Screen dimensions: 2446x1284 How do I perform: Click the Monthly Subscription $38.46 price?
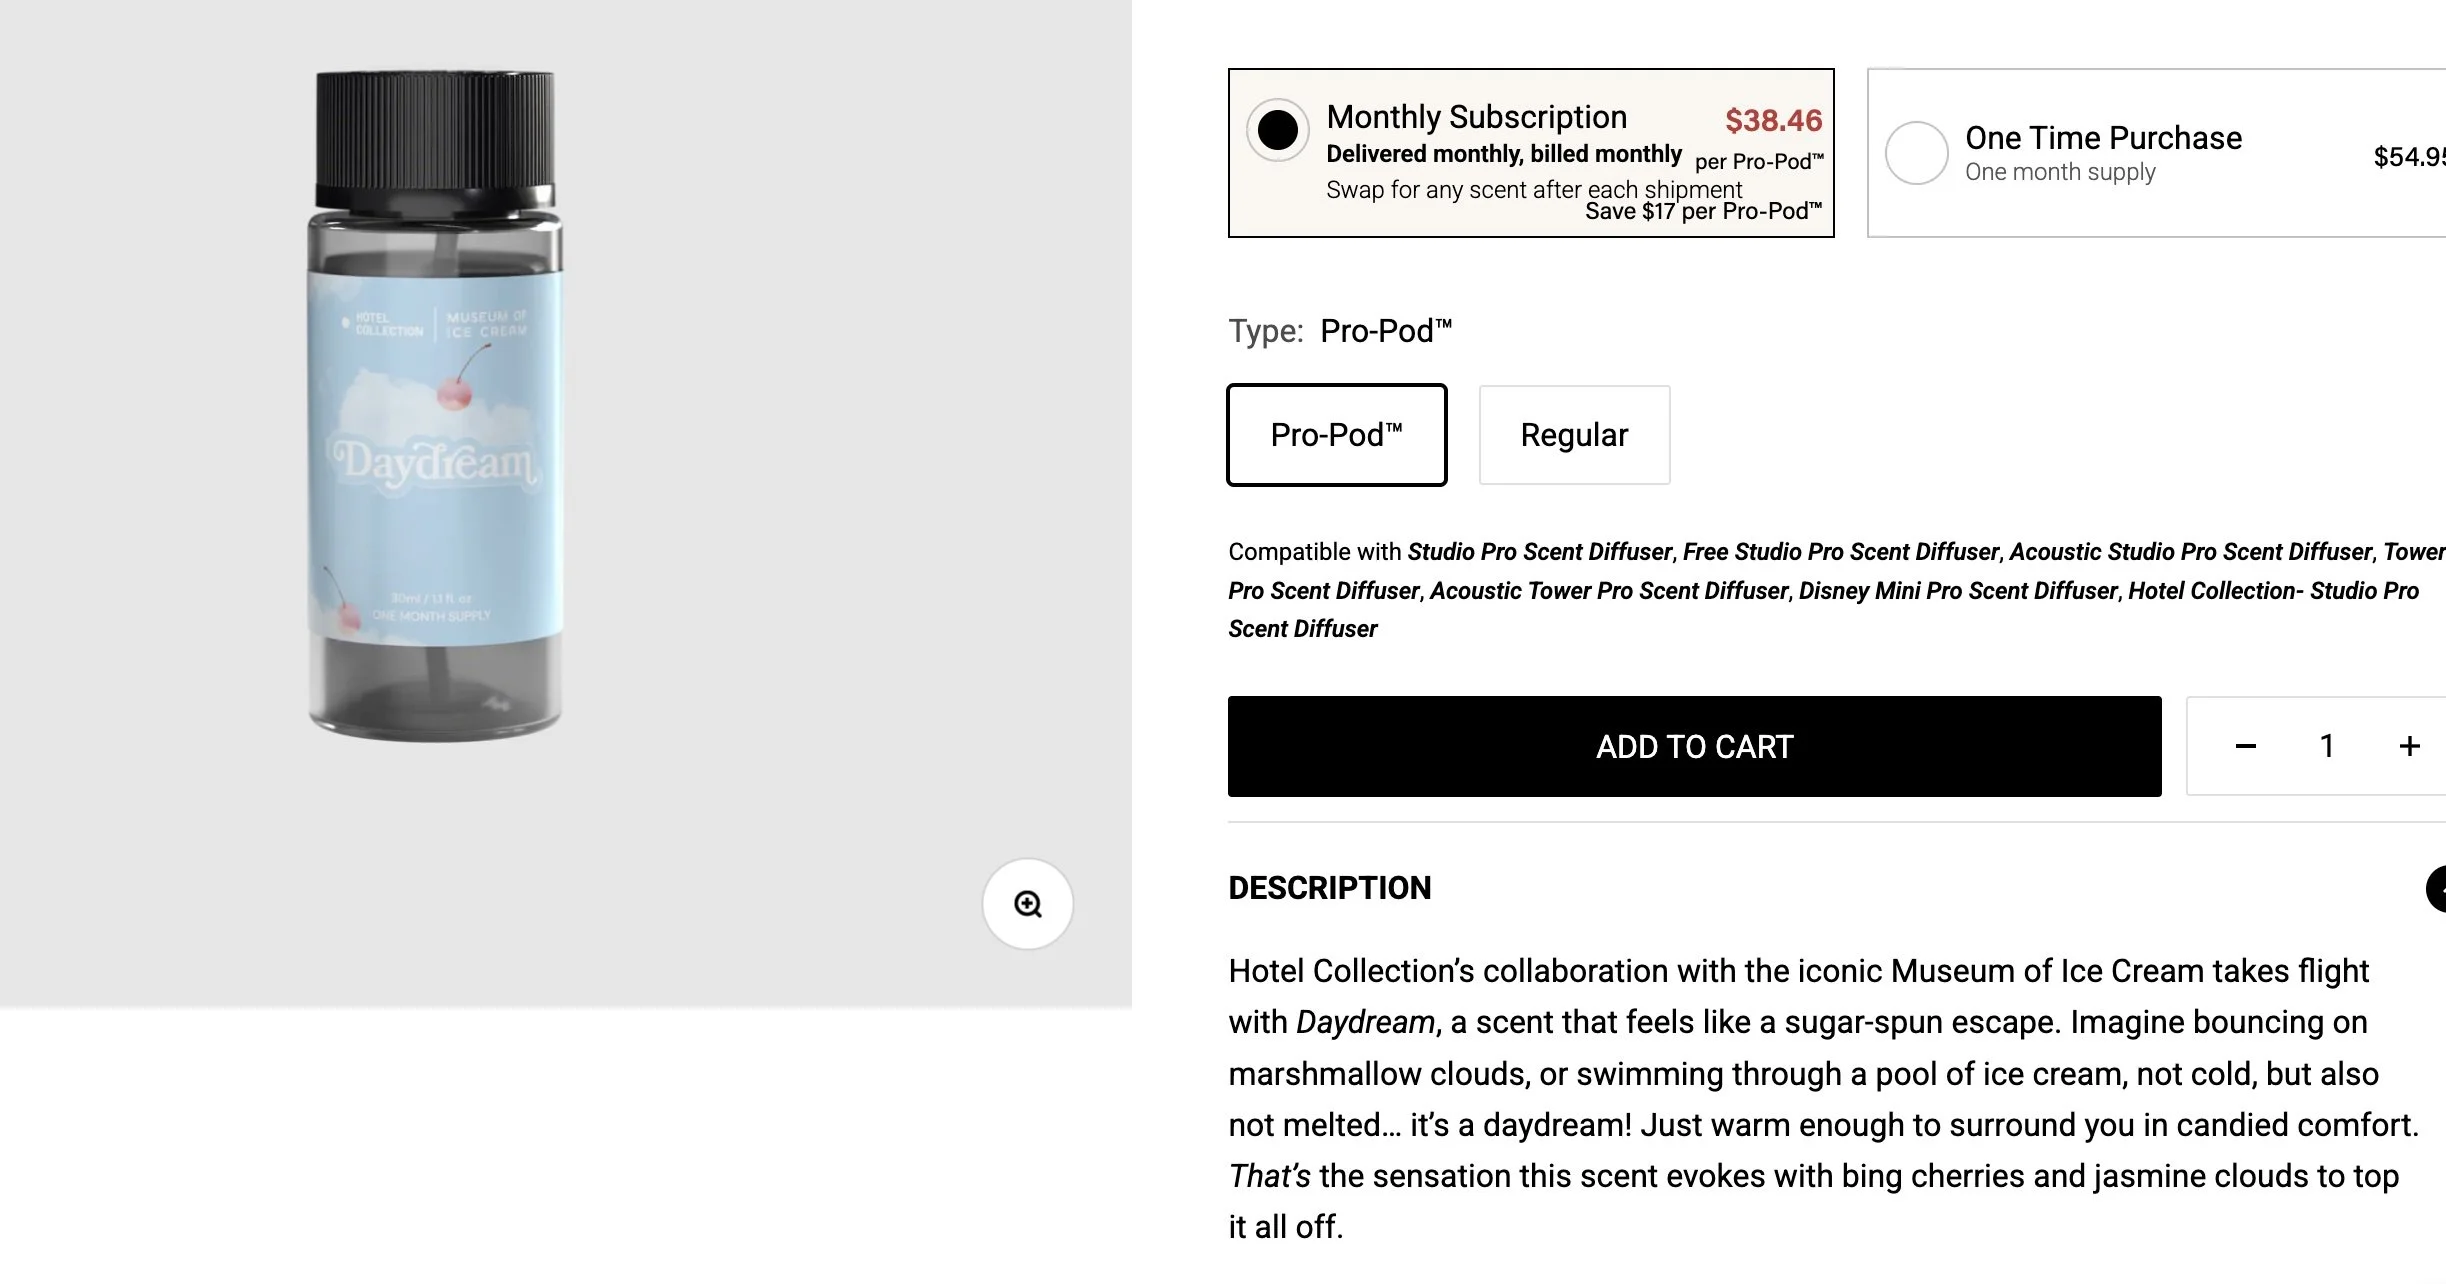1773,120
